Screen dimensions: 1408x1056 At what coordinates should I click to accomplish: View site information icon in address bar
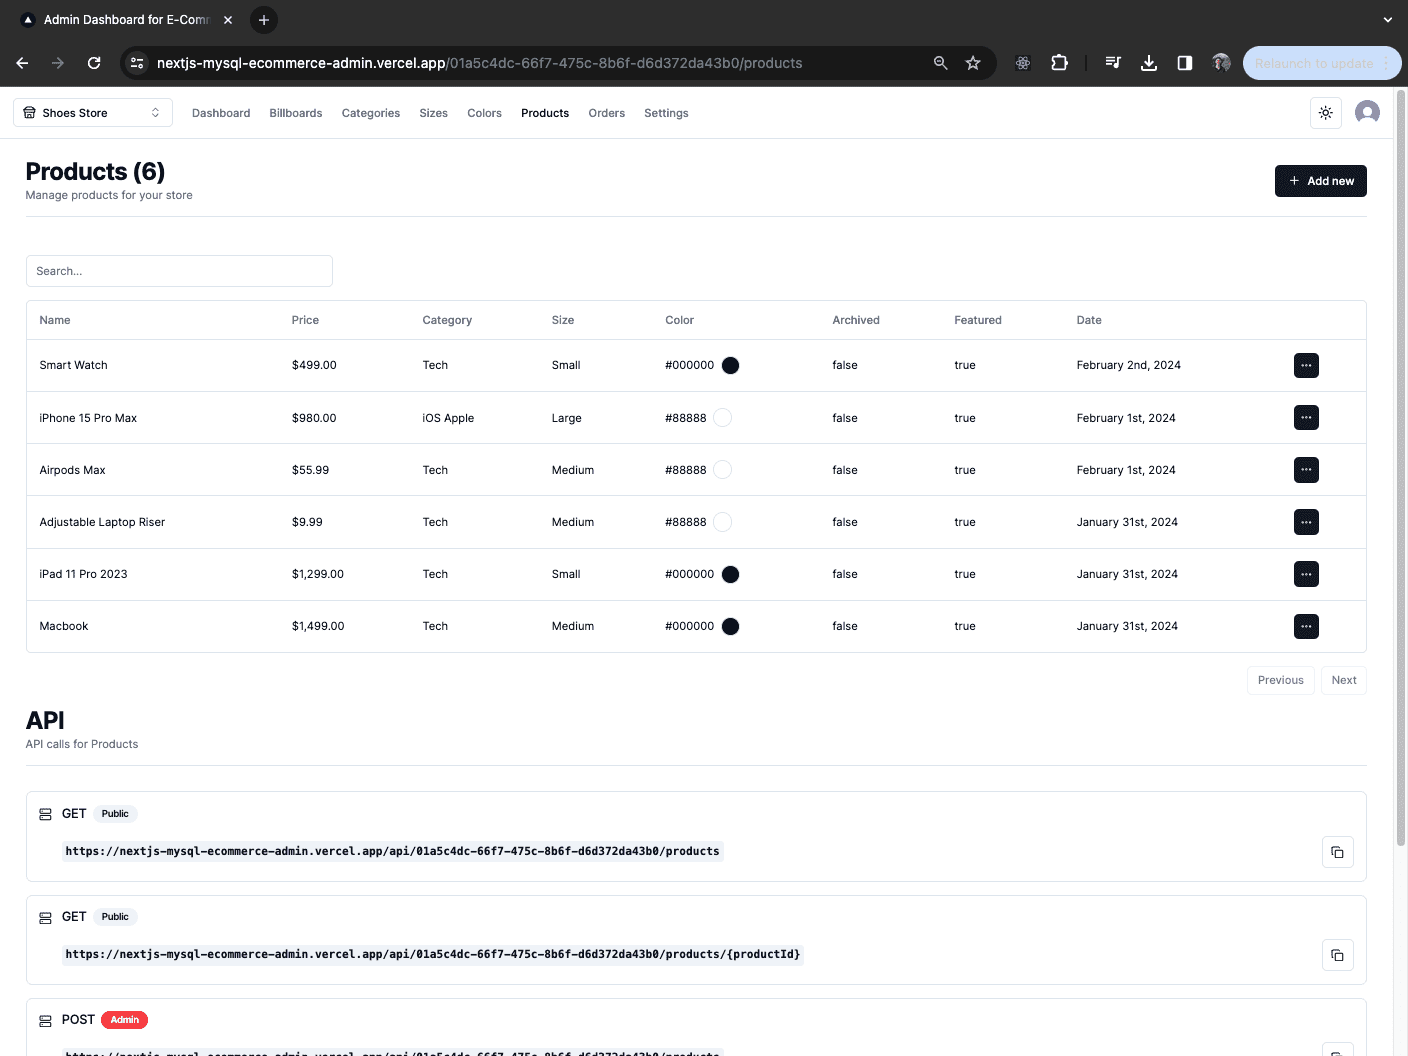(137, 63)
